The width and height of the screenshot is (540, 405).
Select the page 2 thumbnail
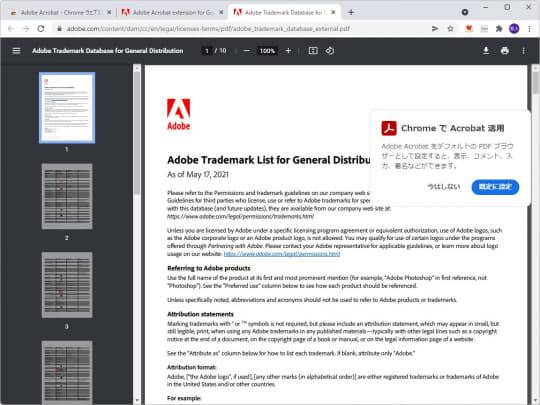click(x=67, y=196)
